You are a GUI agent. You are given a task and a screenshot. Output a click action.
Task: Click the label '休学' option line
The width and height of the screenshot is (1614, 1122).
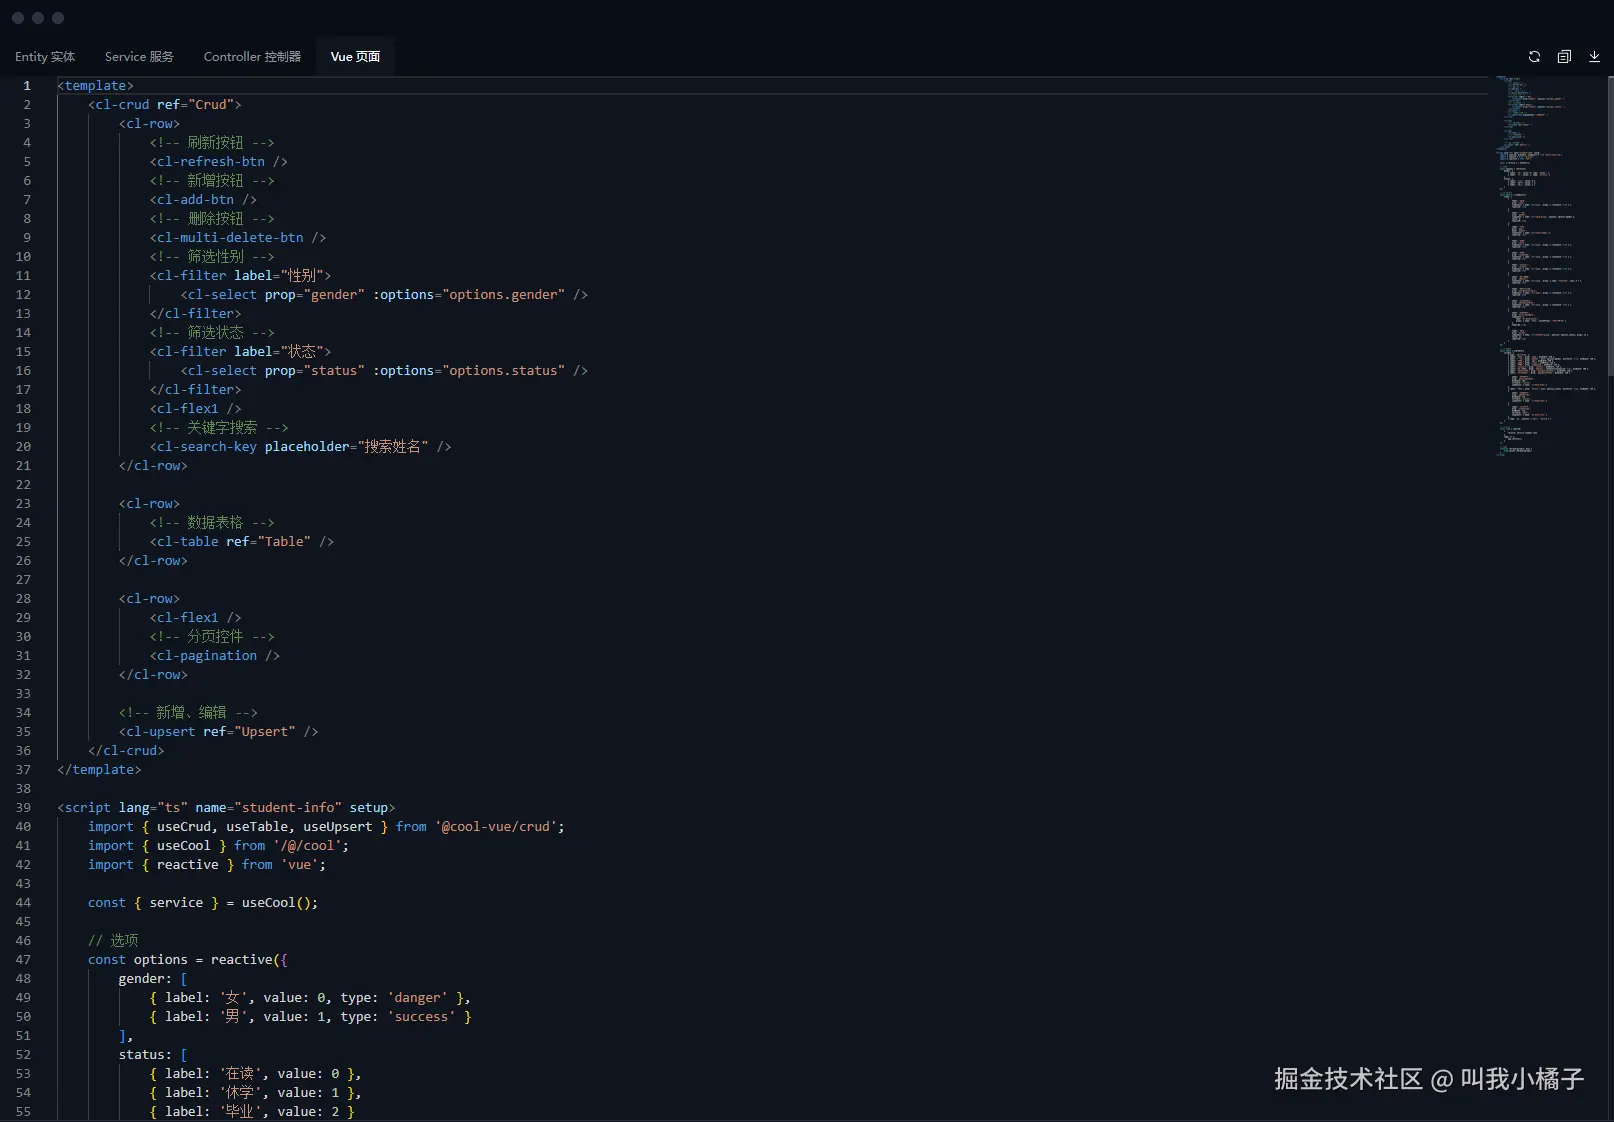pos(255,1093)
